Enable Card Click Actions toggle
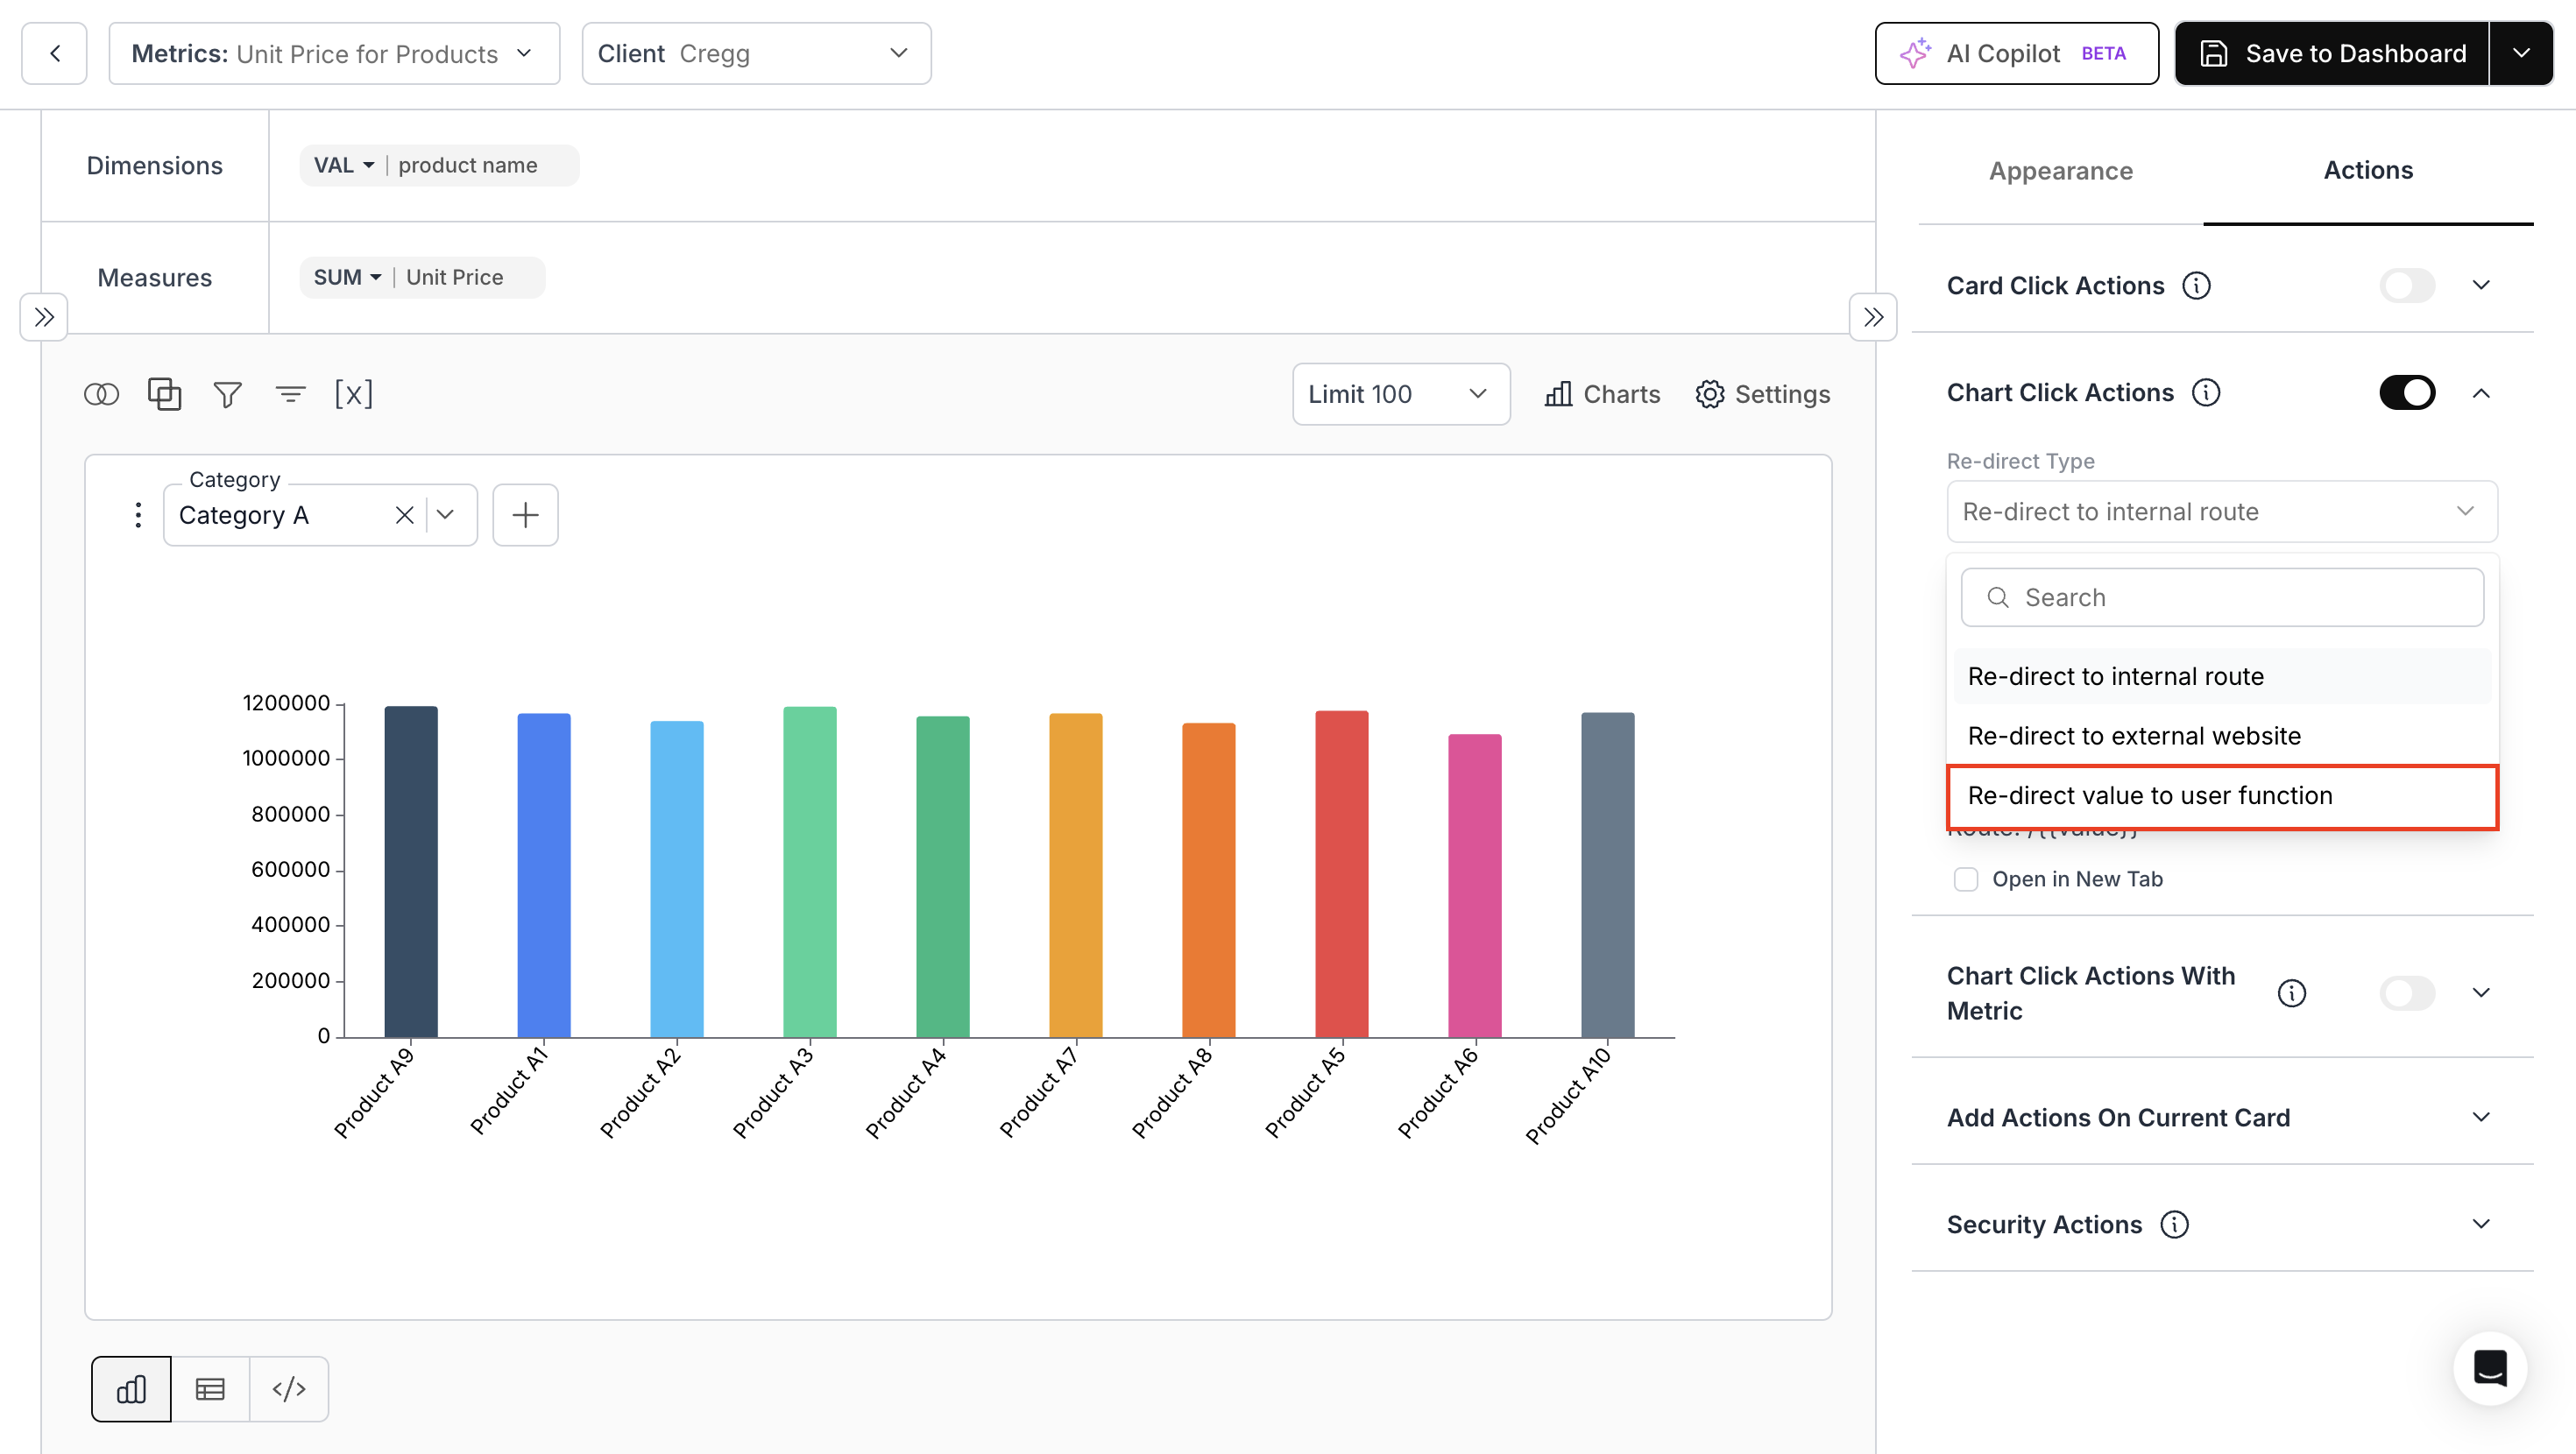The image size is (2576, 1454). click(x=2407, y=285)
